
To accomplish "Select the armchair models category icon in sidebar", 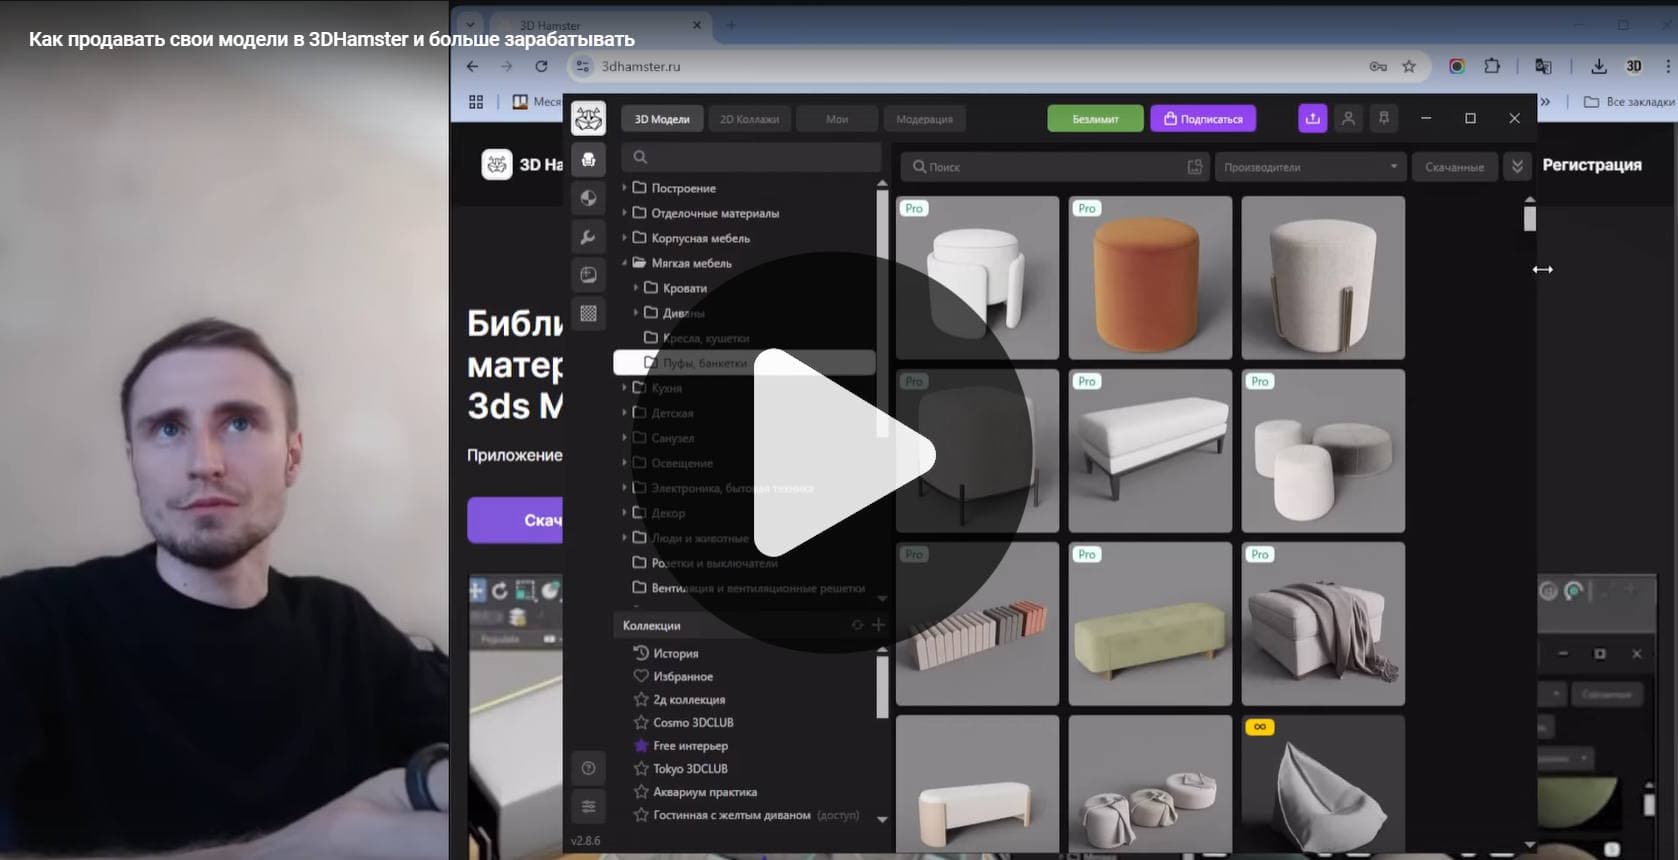I will click(588, 160).
